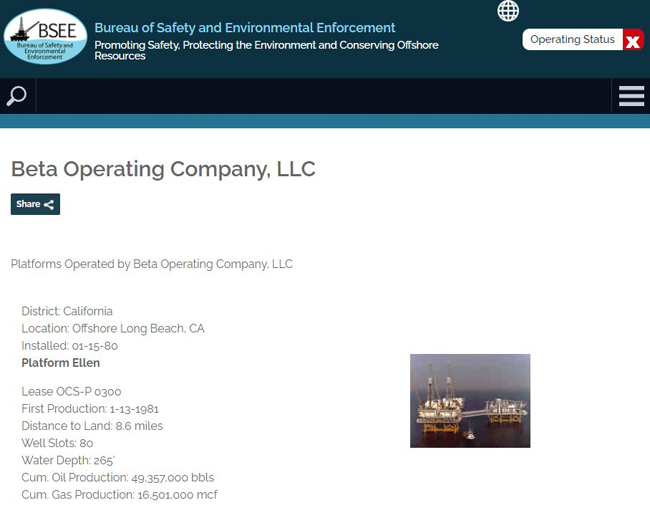
Task: Click Platforms Operated by Beta Operating Company text
Action: pyautogui.click(x=152, y=264)
